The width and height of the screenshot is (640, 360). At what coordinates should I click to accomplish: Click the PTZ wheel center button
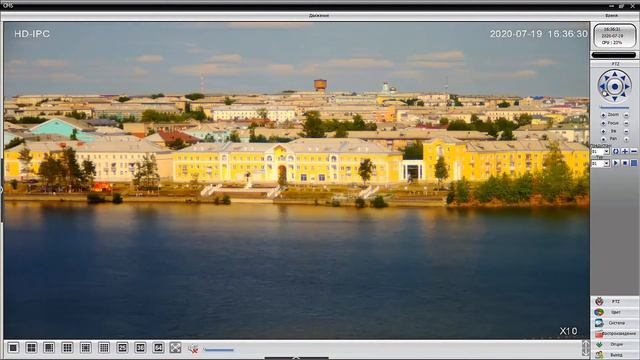pyautogui.click(x=615, y=87)
